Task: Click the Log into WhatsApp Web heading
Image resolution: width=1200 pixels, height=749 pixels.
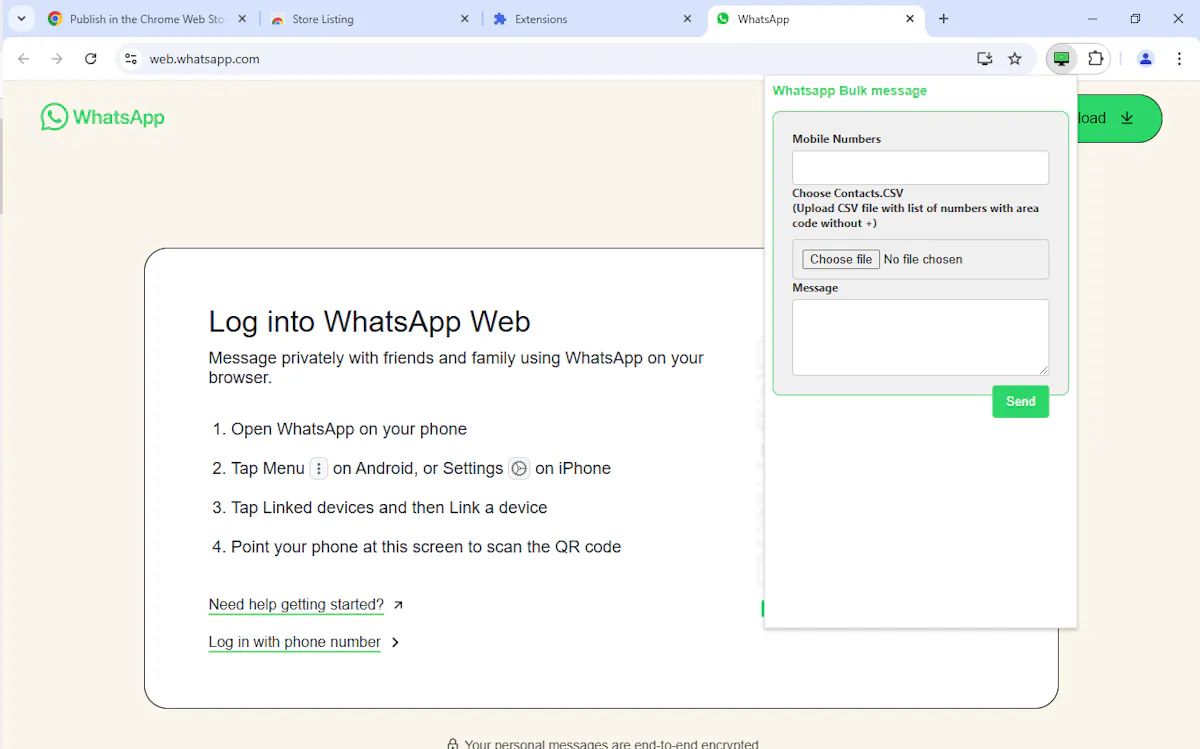Action: 369,322
